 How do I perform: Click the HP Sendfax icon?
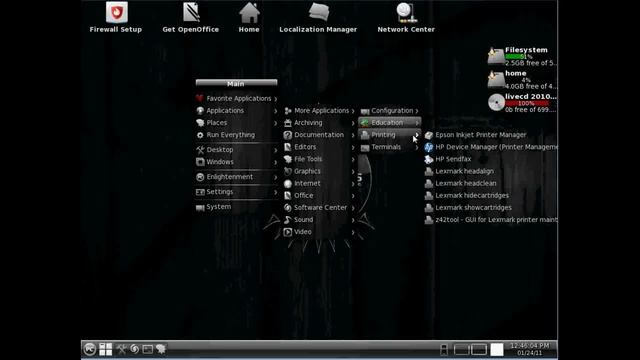coord(429,159)
